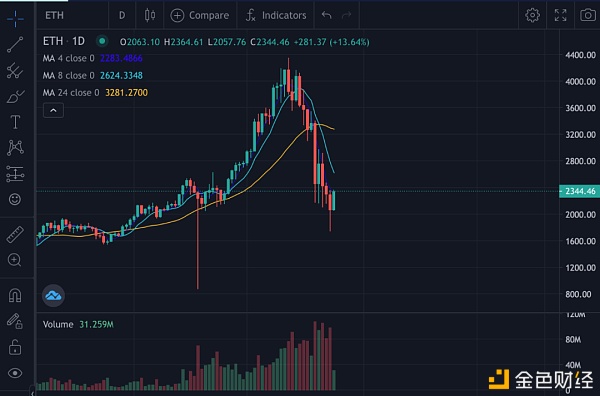The image size is (600, 396).
Task: Click the ETH symbol search field
Action: coord(73,15)
